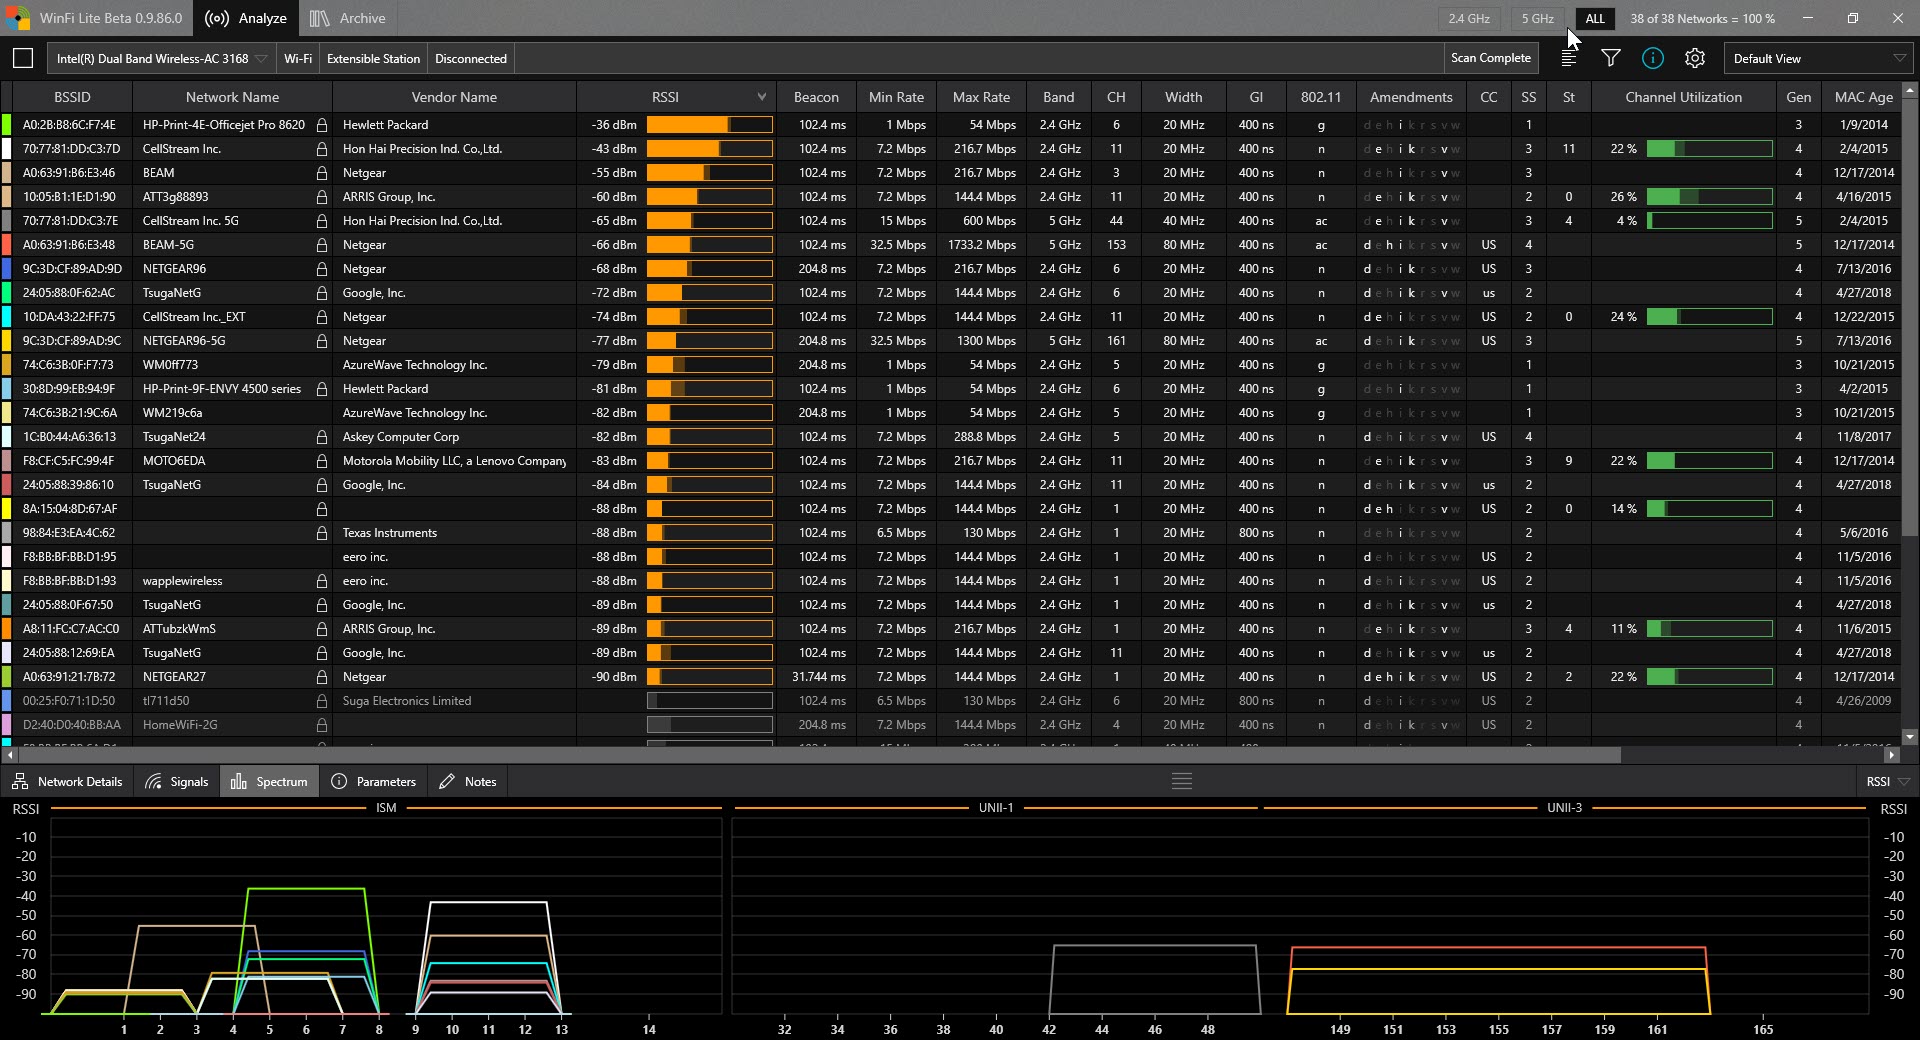This screenshot has height=1040, width=1920.
Task: Click the WinFi app logo icon
Action: tap(17, 18)
